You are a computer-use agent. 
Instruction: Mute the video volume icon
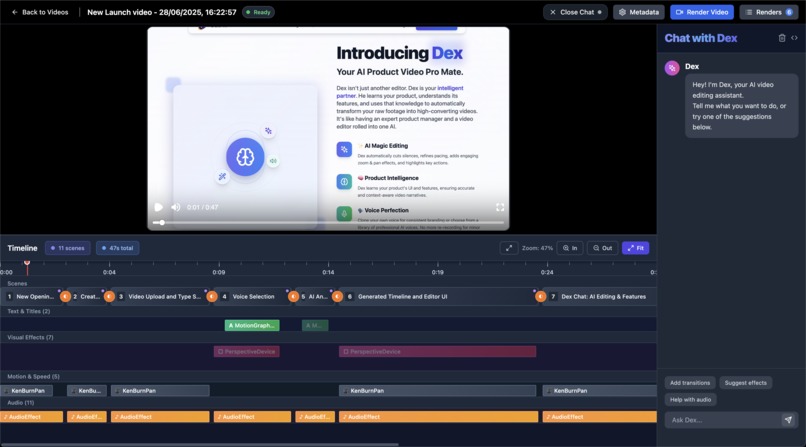175,207
